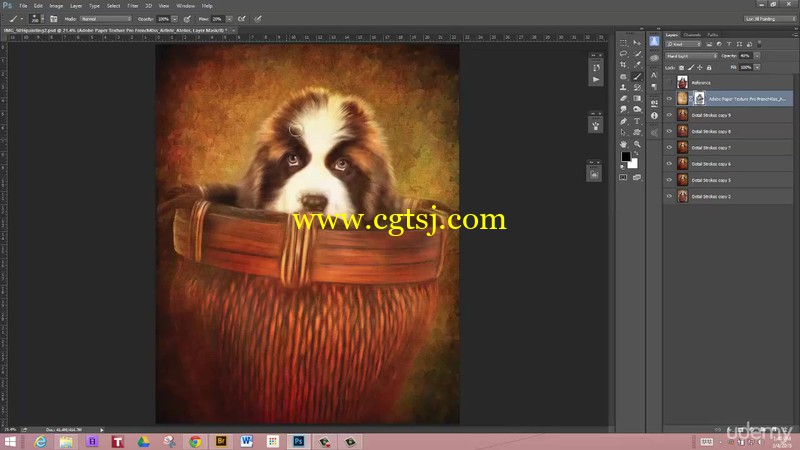
Task: Open the Character panel icon
Action: tap(654, 75)
